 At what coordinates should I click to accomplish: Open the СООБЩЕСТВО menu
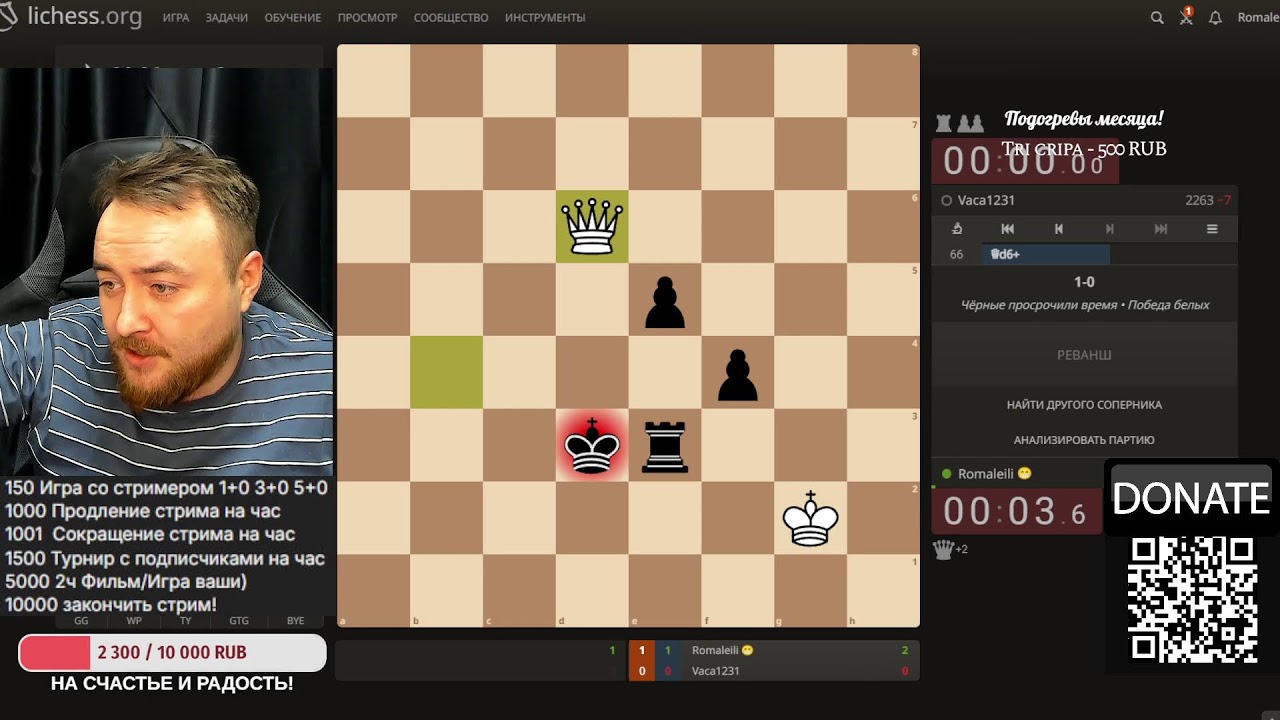coord(451,18)
